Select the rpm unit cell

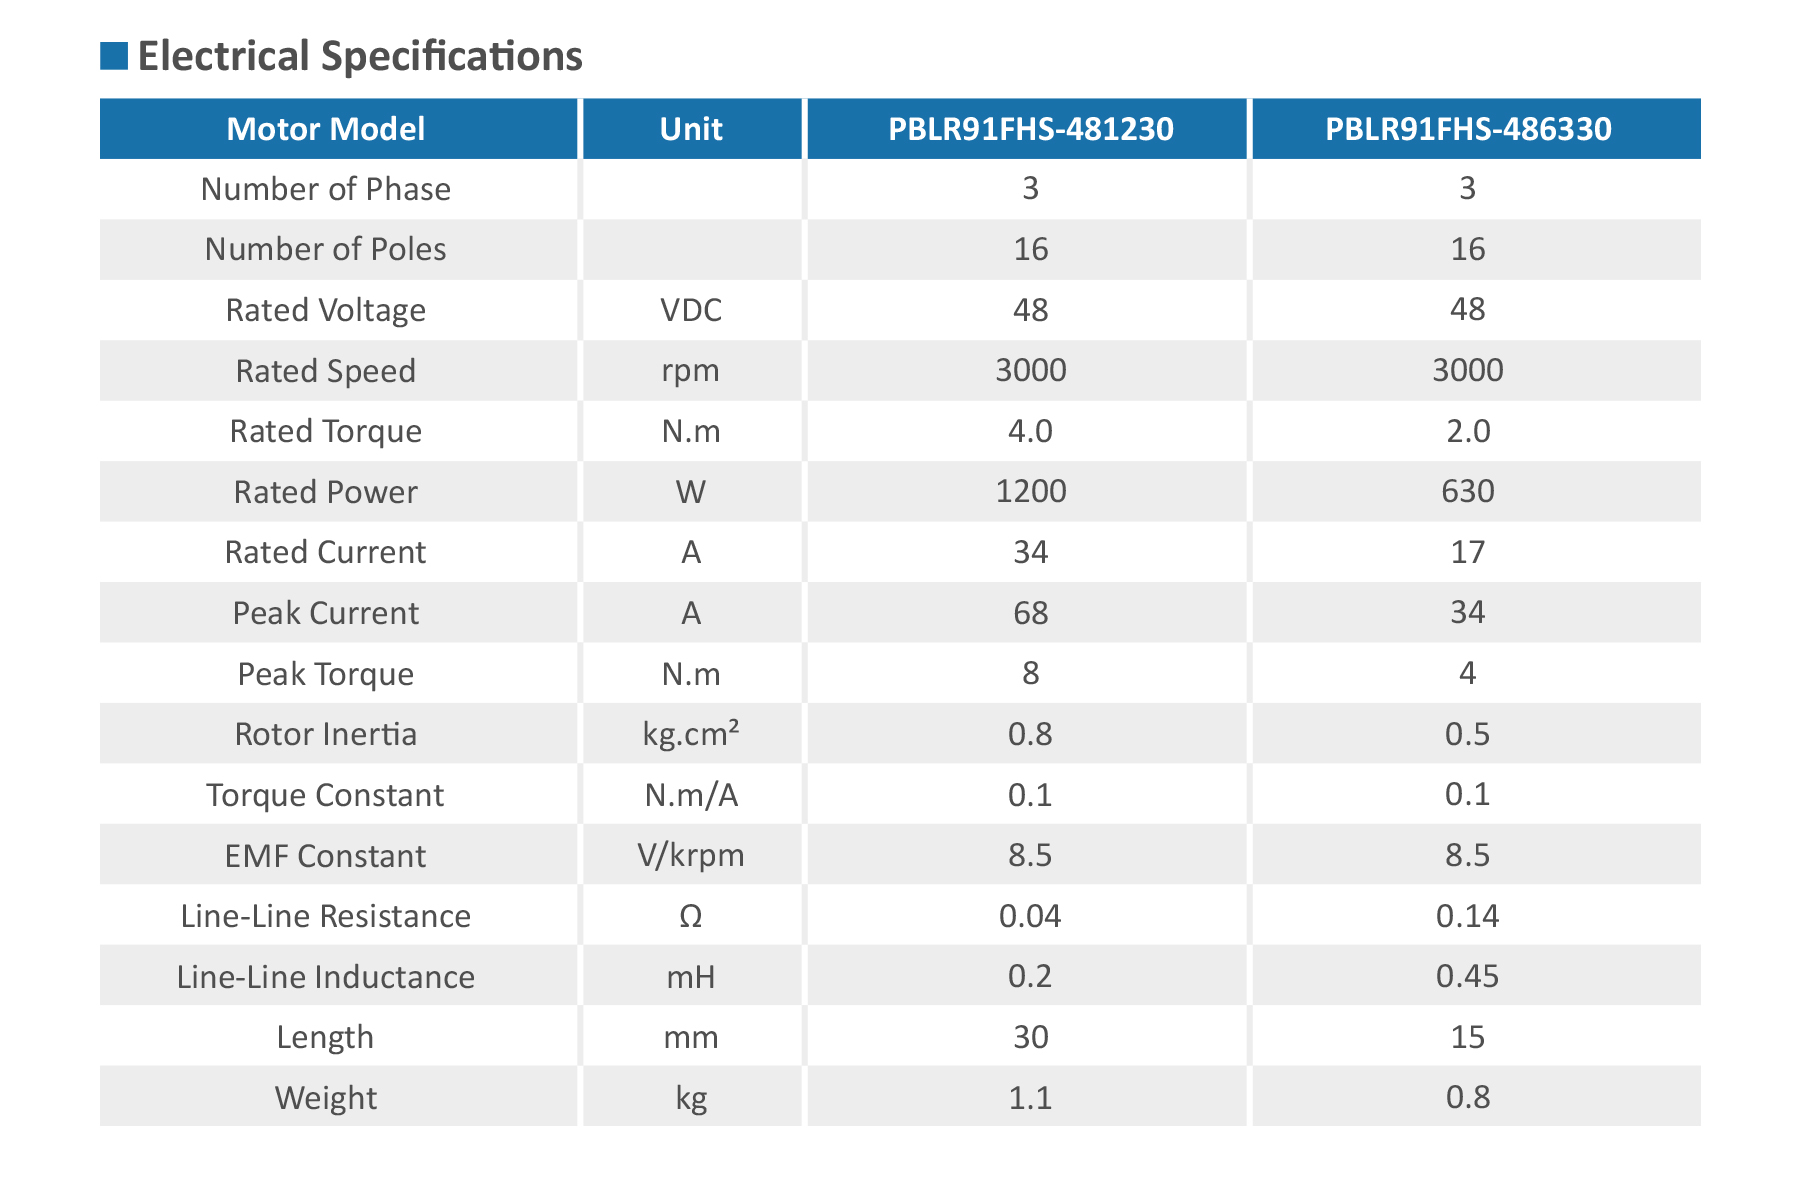[691, 371]
